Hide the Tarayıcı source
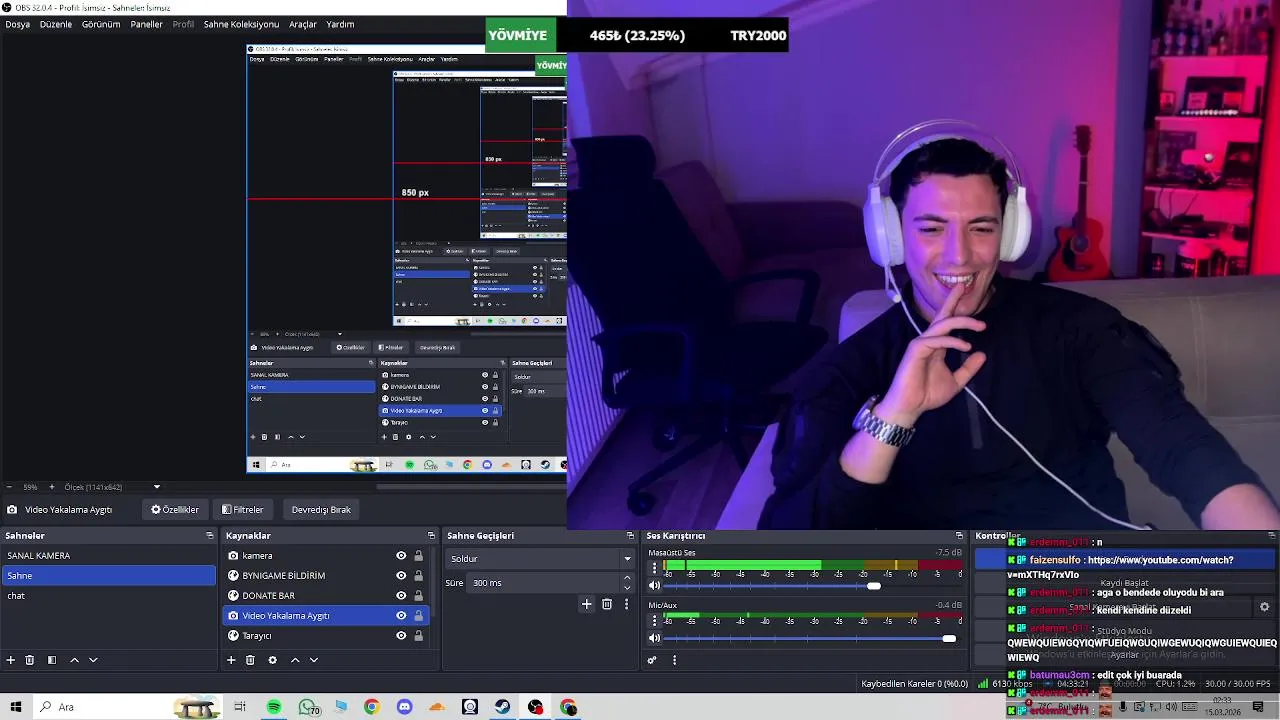 point(401,636)
